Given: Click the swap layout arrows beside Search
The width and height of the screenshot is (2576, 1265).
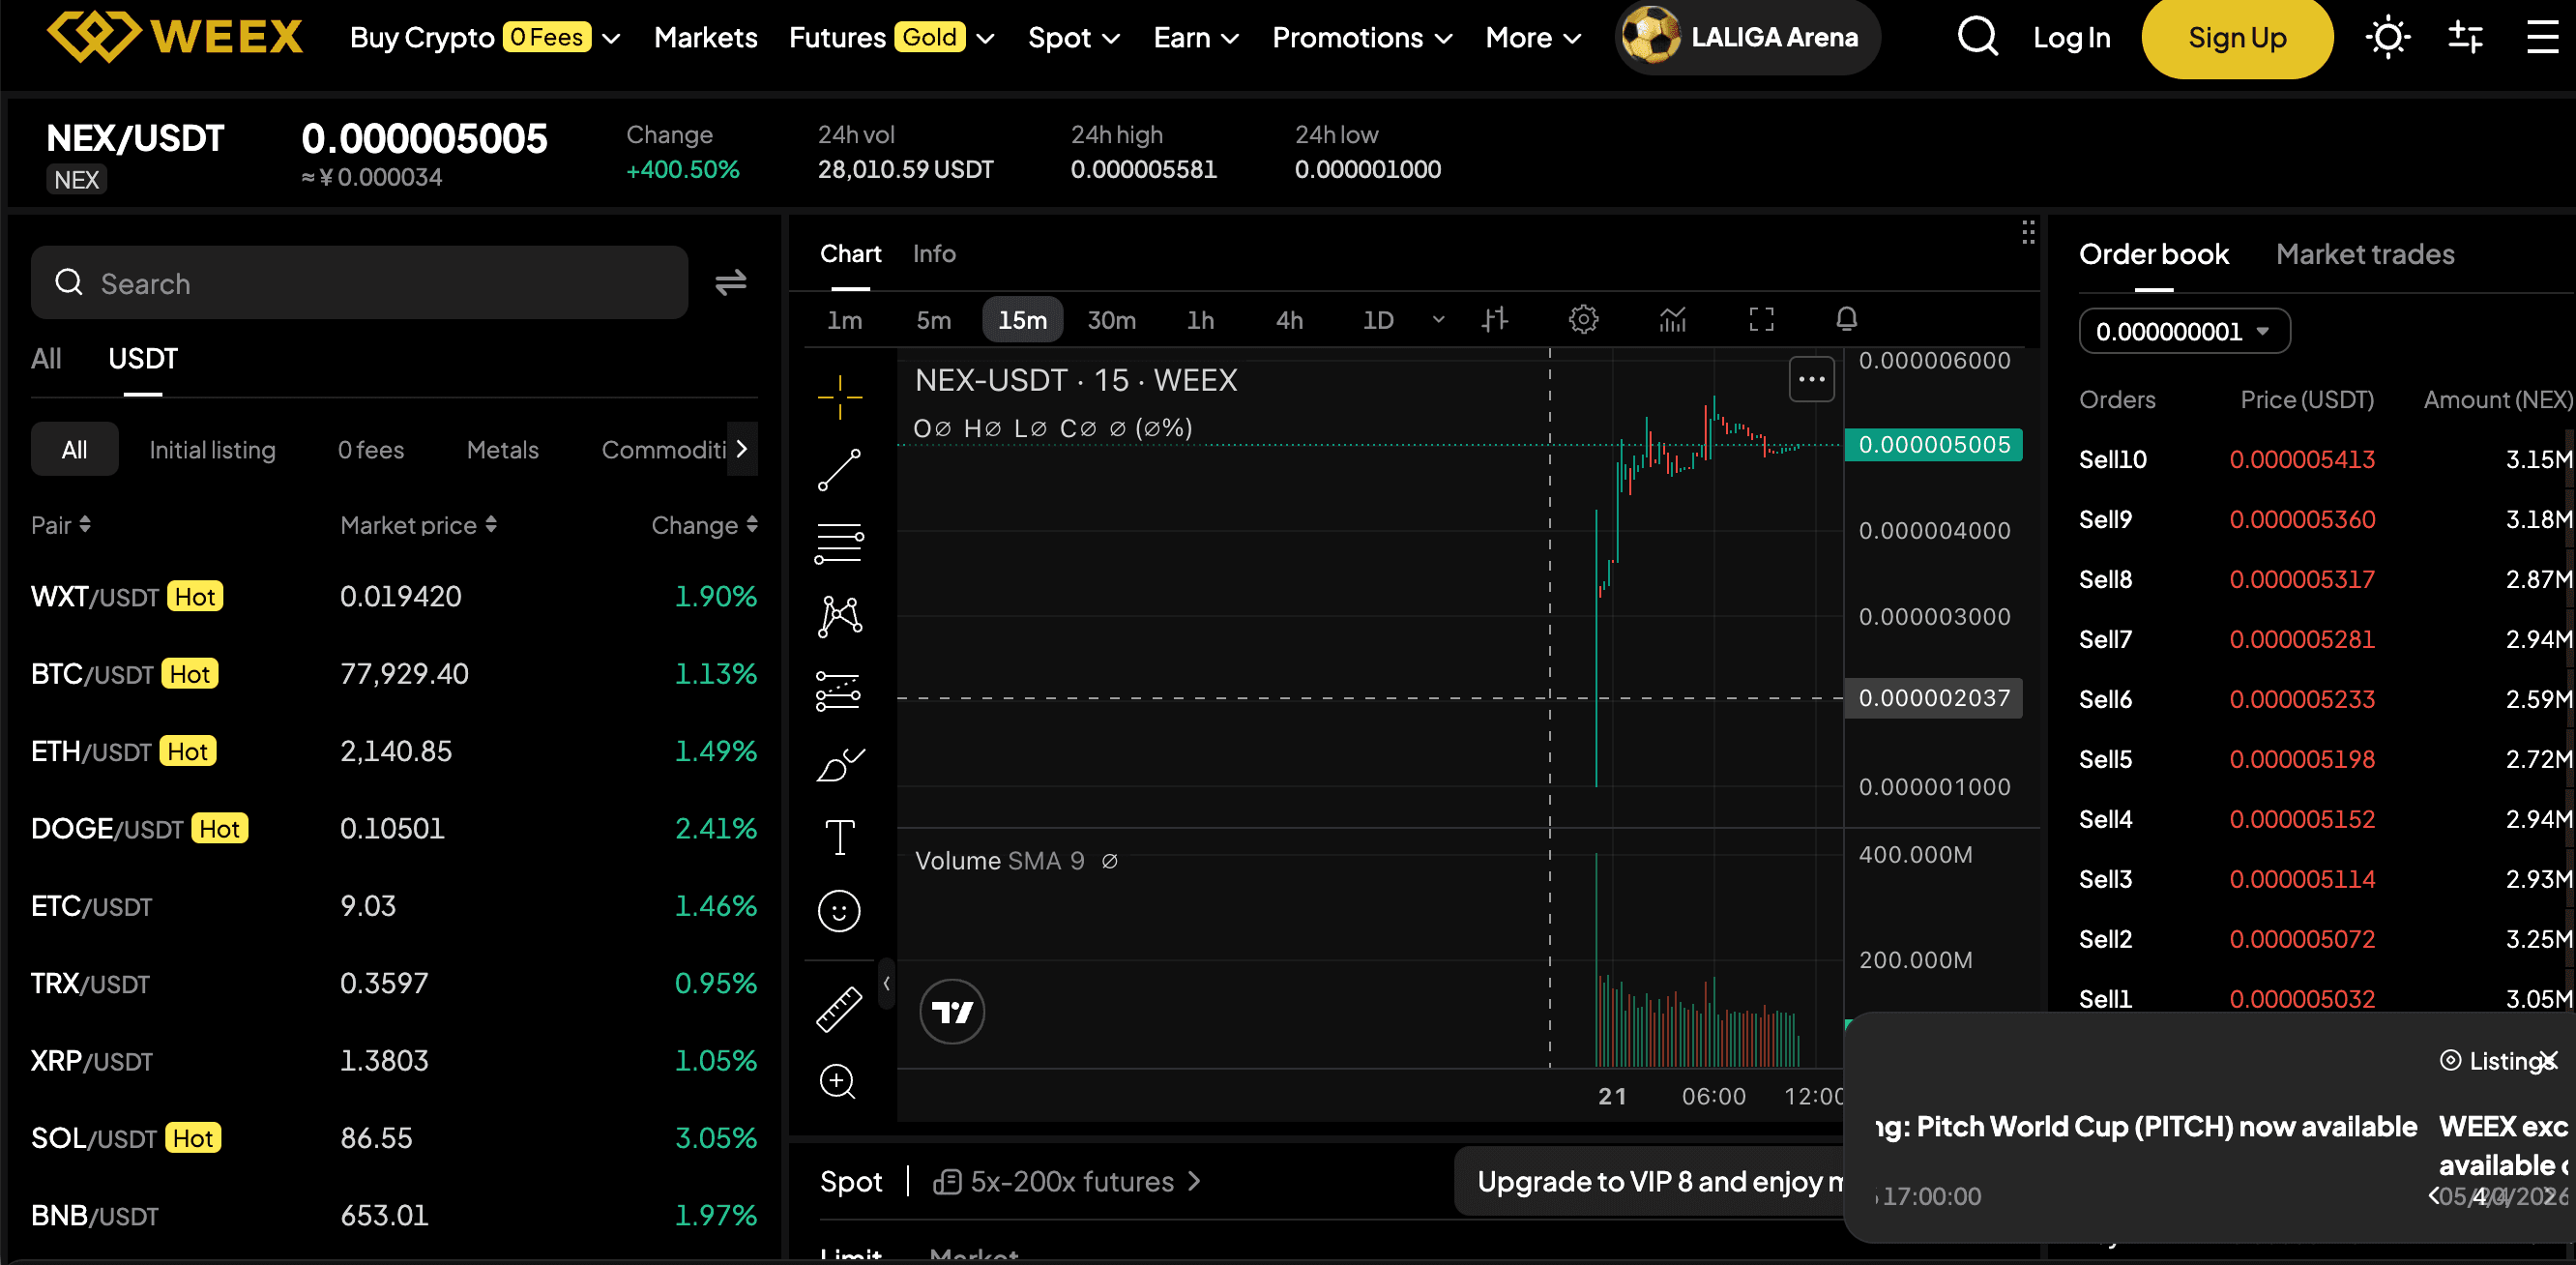Looking at the screenshot, I should tap(730, 283).
